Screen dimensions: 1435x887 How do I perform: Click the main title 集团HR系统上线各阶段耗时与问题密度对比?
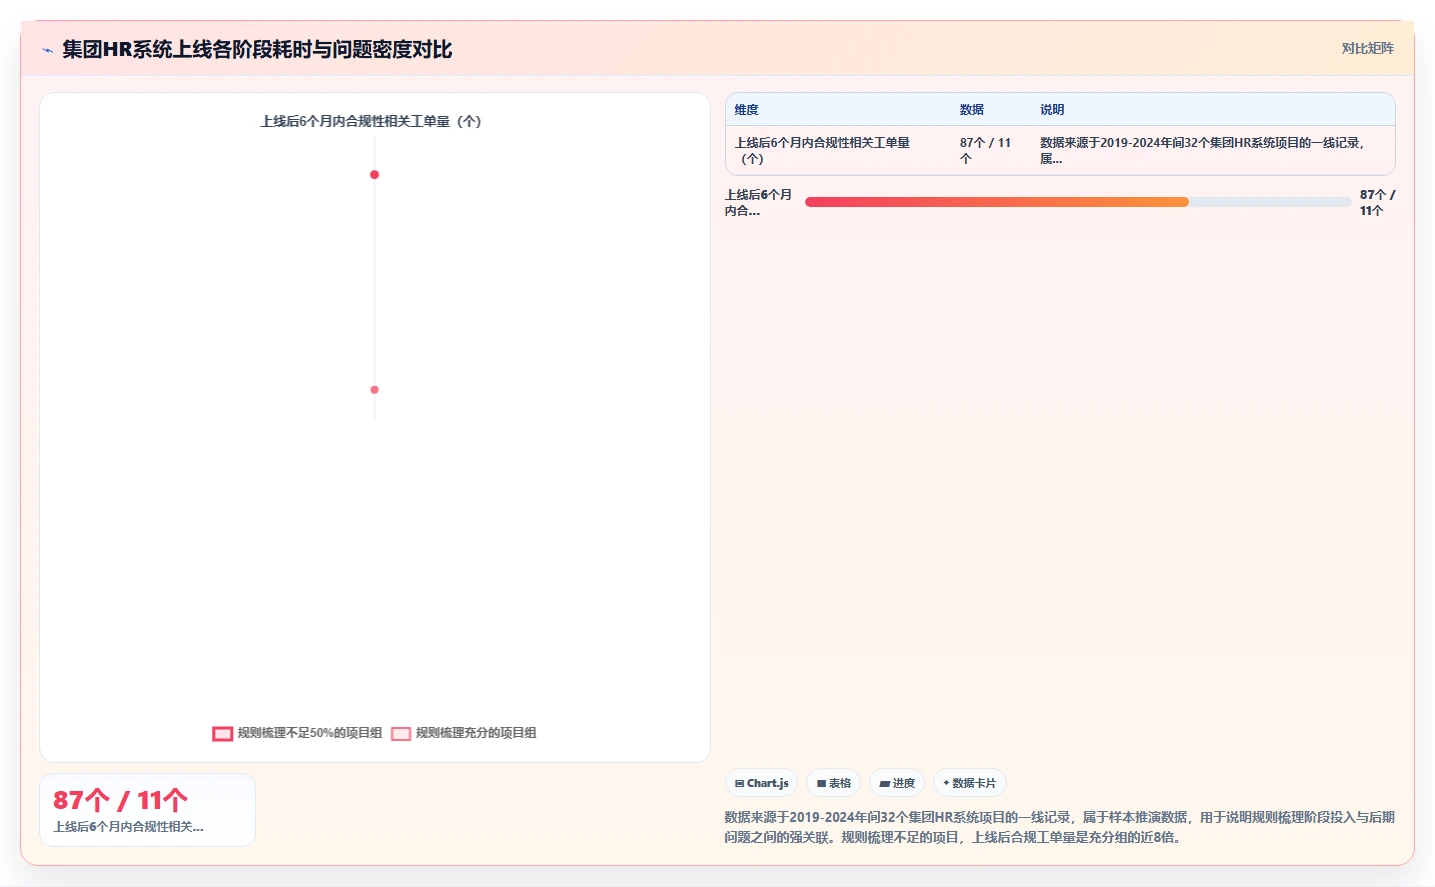[257, 50]
